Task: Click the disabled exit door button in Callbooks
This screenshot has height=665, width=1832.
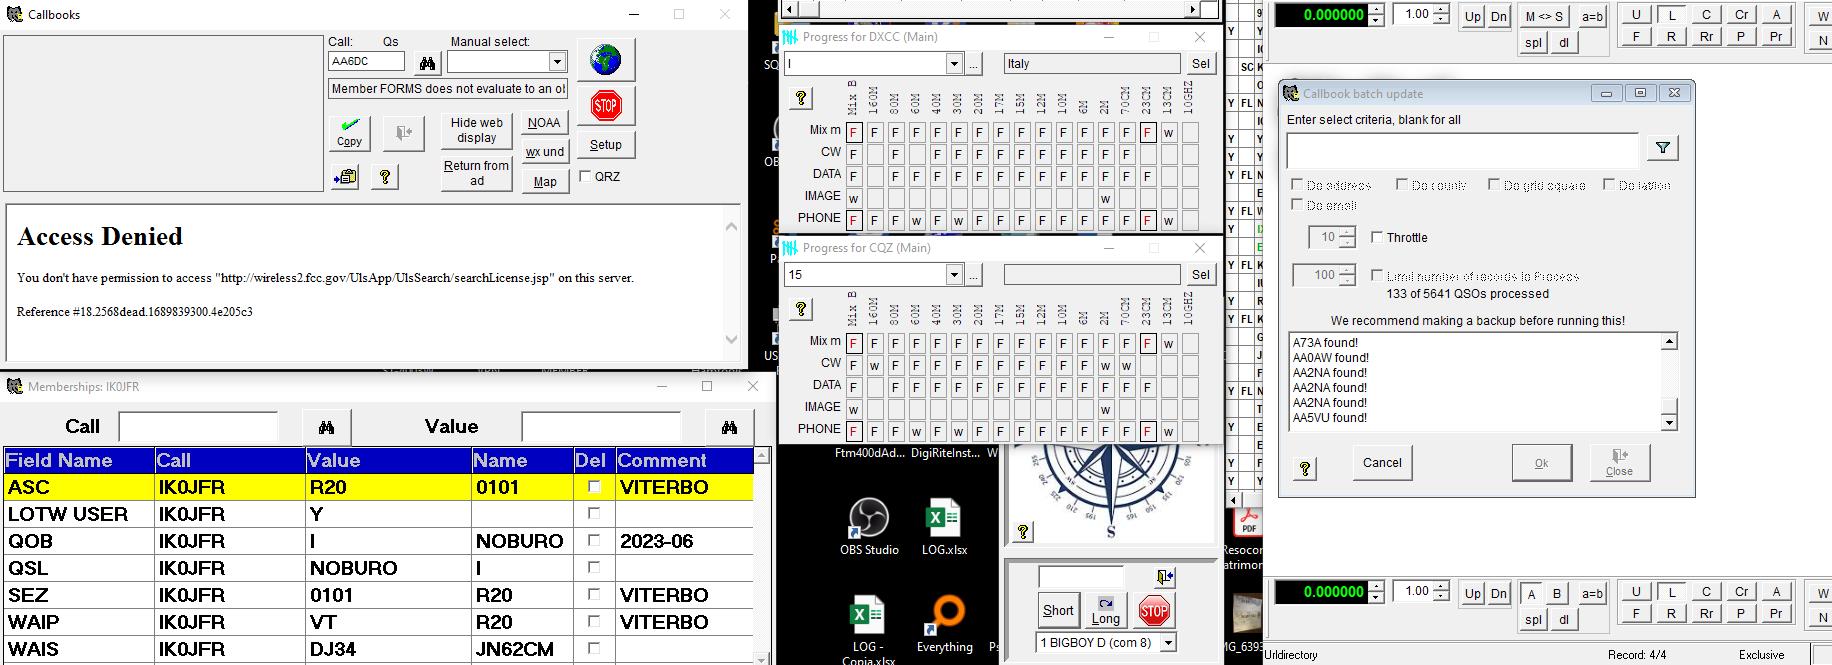Action: click(404, 133)
